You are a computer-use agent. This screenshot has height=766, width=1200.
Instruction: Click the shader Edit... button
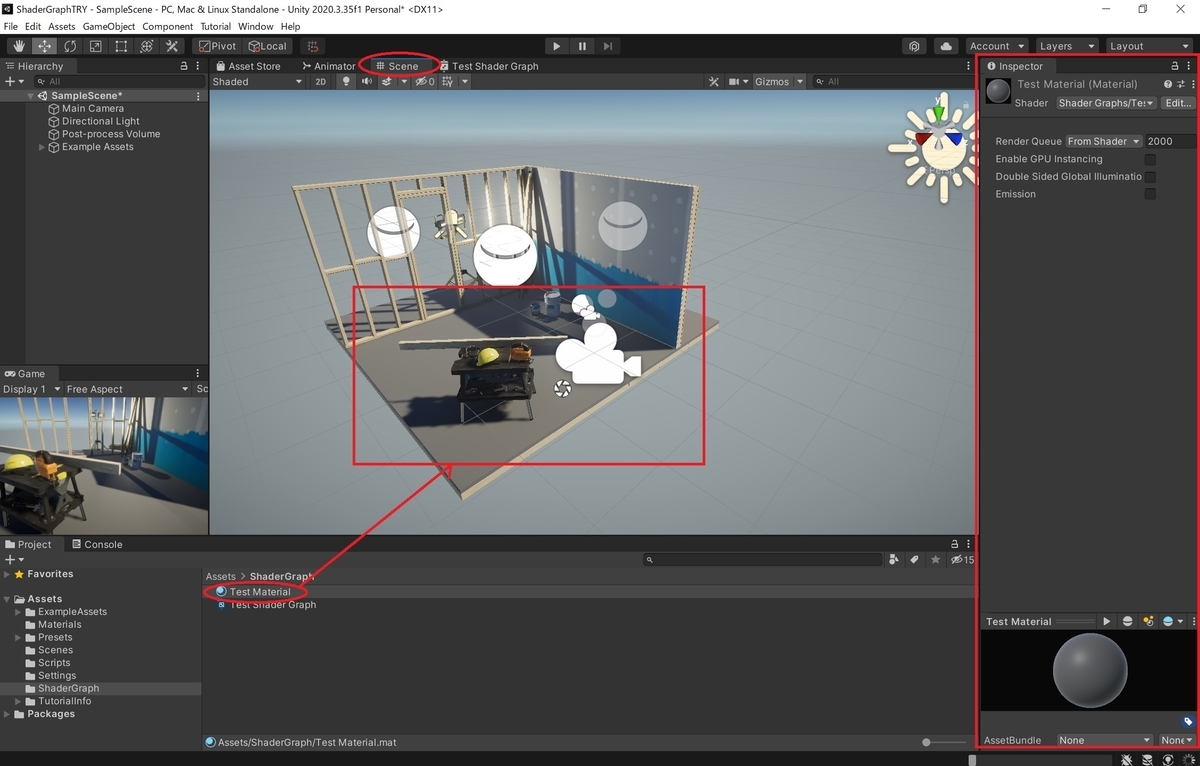(x=1178, y=103)
